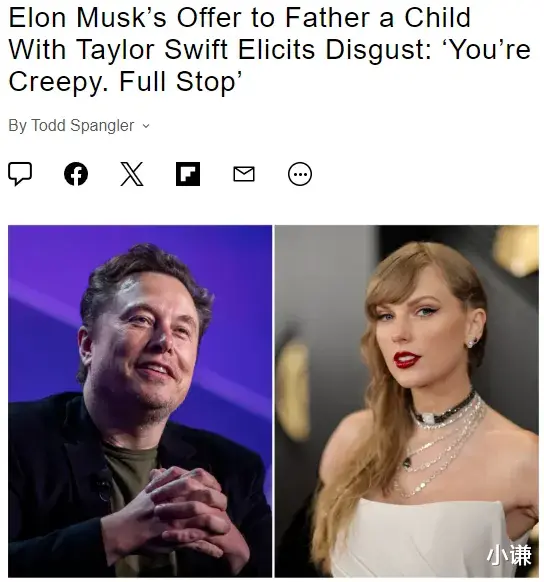Open more share options ellipsis icon
544x582 pixels.
300,174
